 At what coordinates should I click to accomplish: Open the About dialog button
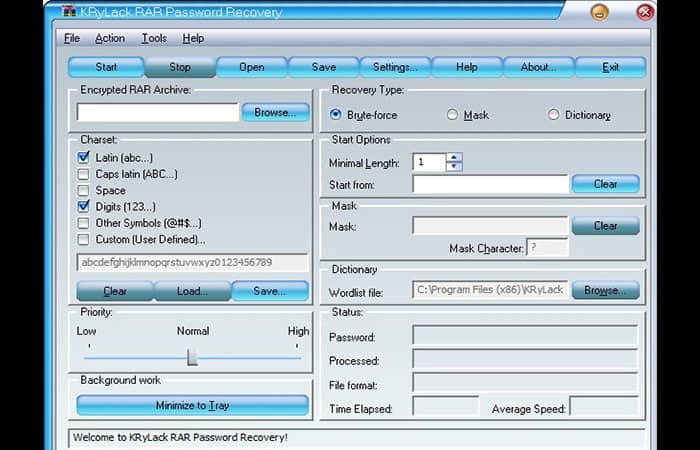(x=538, y=67)
